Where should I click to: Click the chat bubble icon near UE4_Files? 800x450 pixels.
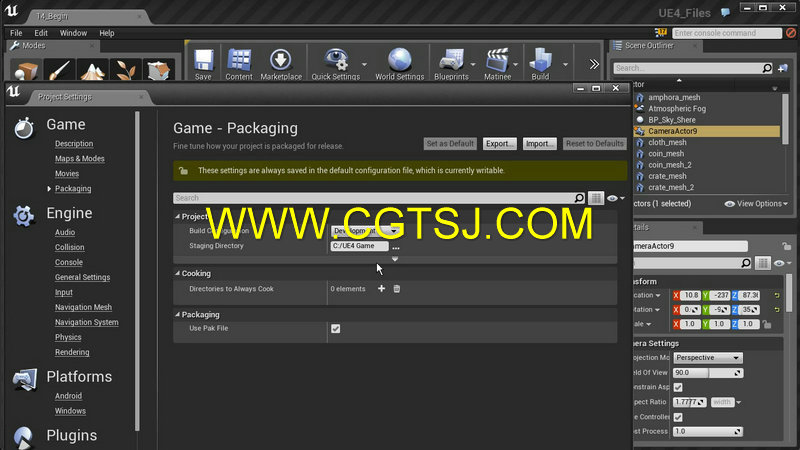coord(725,12)
